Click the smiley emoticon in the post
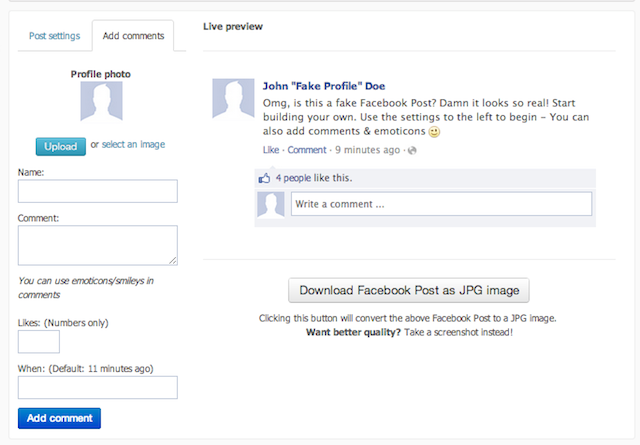Viewport: 640px width, 445px height. click(434, 131)
